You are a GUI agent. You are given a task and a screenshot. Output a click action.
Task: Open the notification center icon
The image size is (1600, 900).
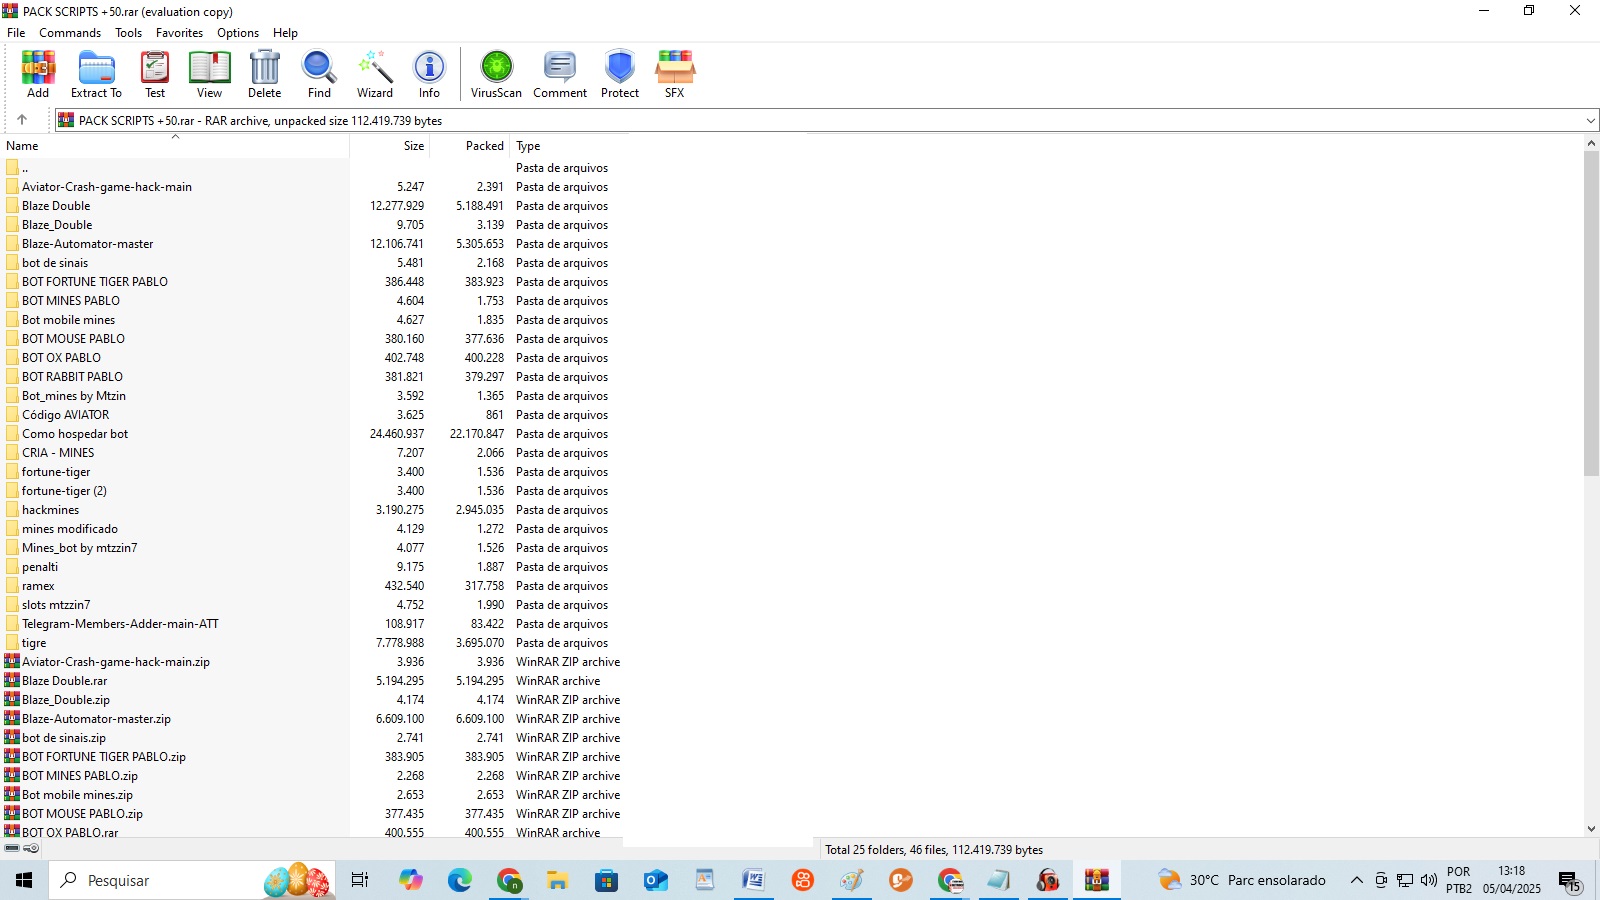click(1570, 881)
